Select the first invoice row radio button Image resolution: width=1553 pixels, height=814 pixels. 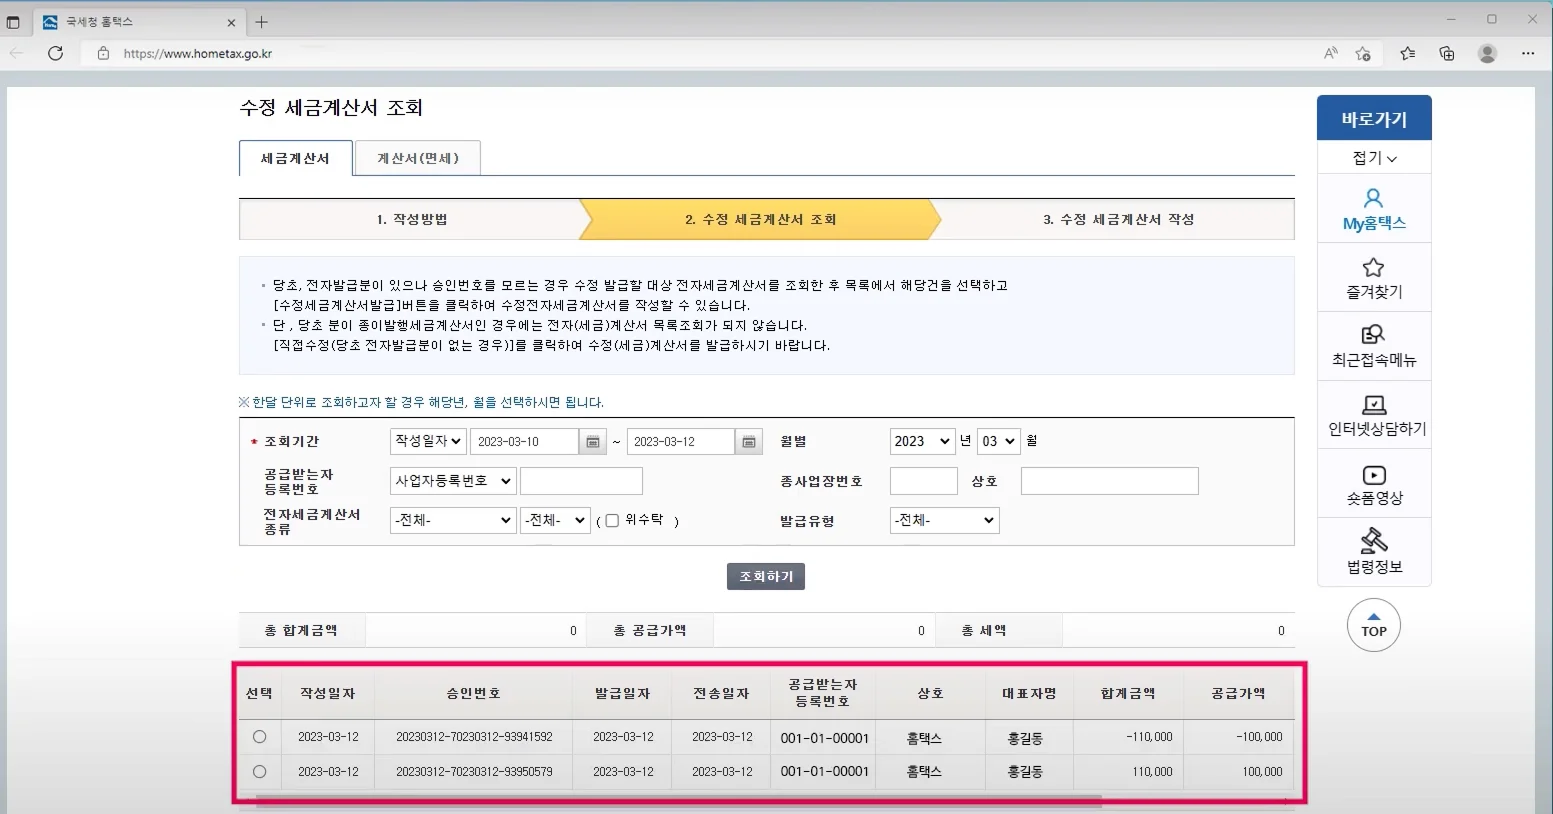point(259,737)
